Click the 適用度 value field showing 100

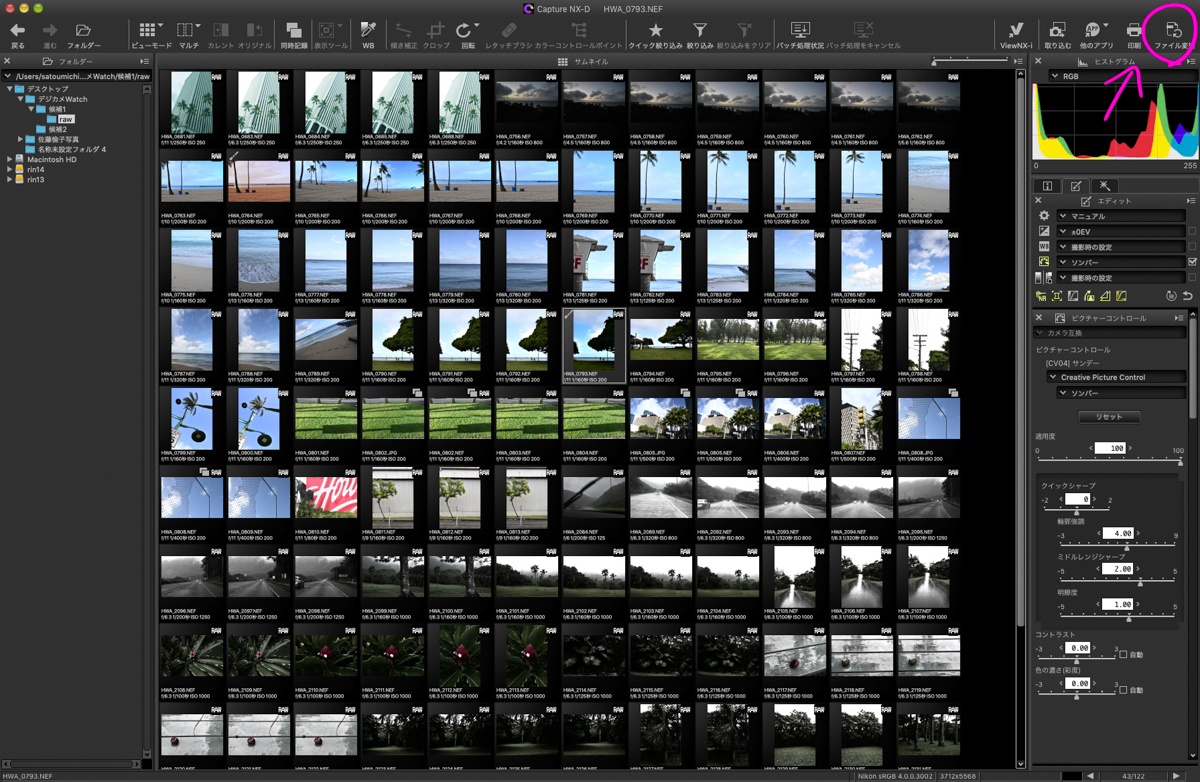(1109, 448)
